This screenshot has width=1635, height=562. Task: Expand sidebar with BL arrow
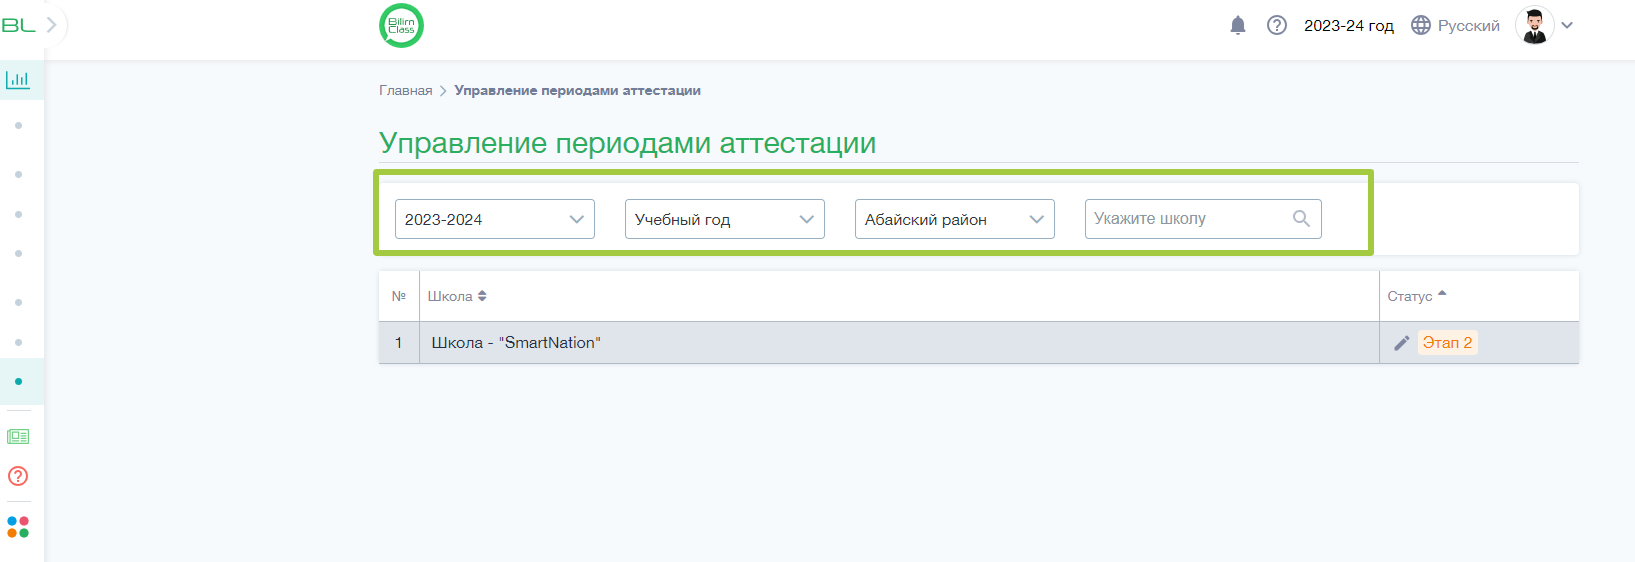52,25
